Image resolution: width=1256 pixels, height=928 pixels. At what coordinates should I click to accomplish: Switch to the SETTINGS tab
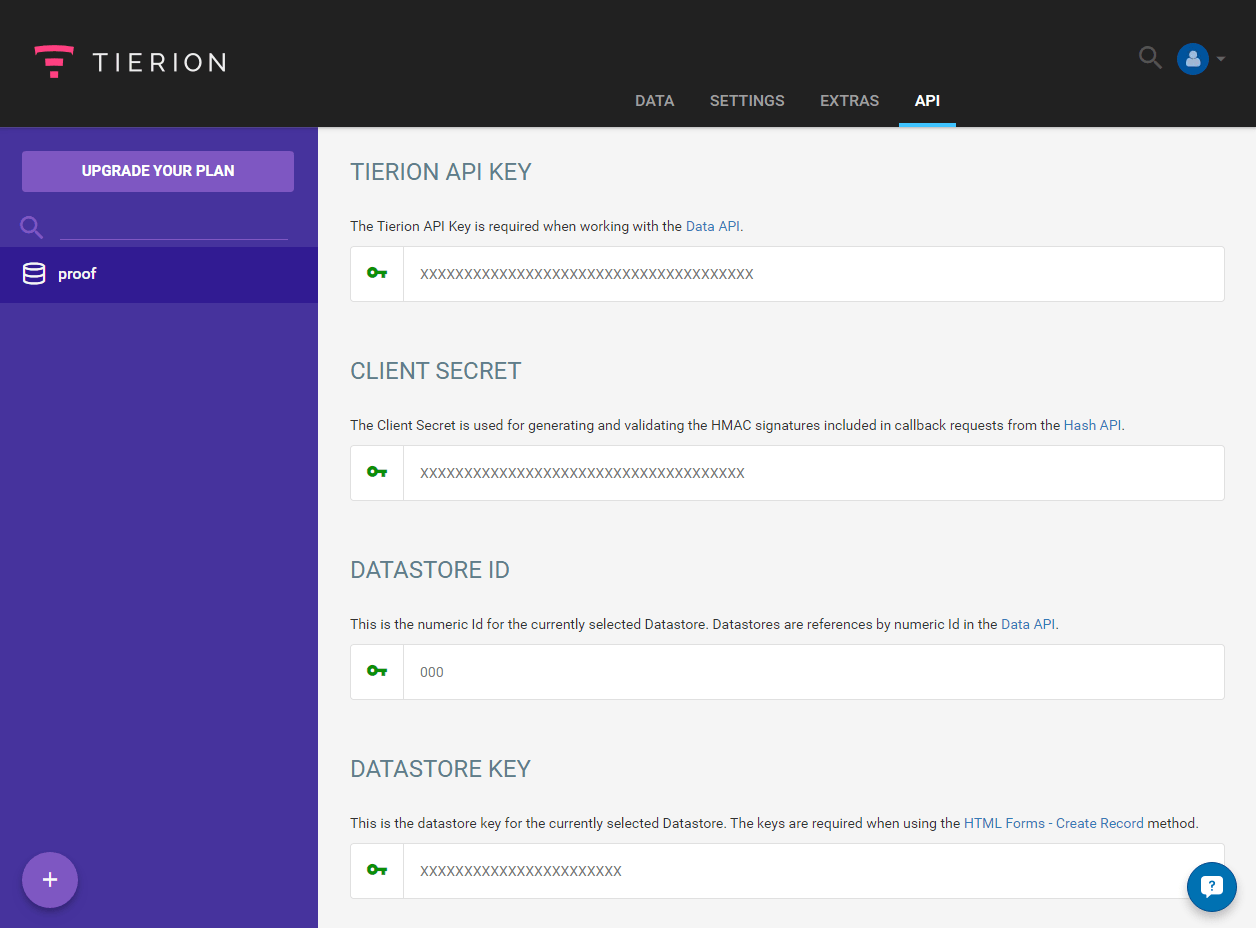pyautogui.click(x=747, y=100)
